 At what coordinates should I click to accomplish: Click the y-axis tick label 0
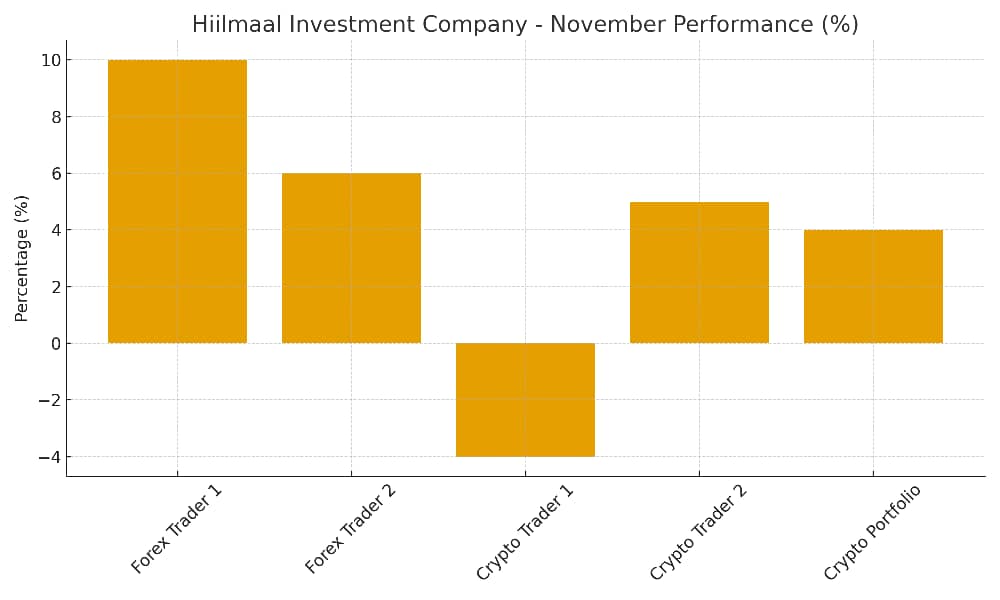point(55,343)
